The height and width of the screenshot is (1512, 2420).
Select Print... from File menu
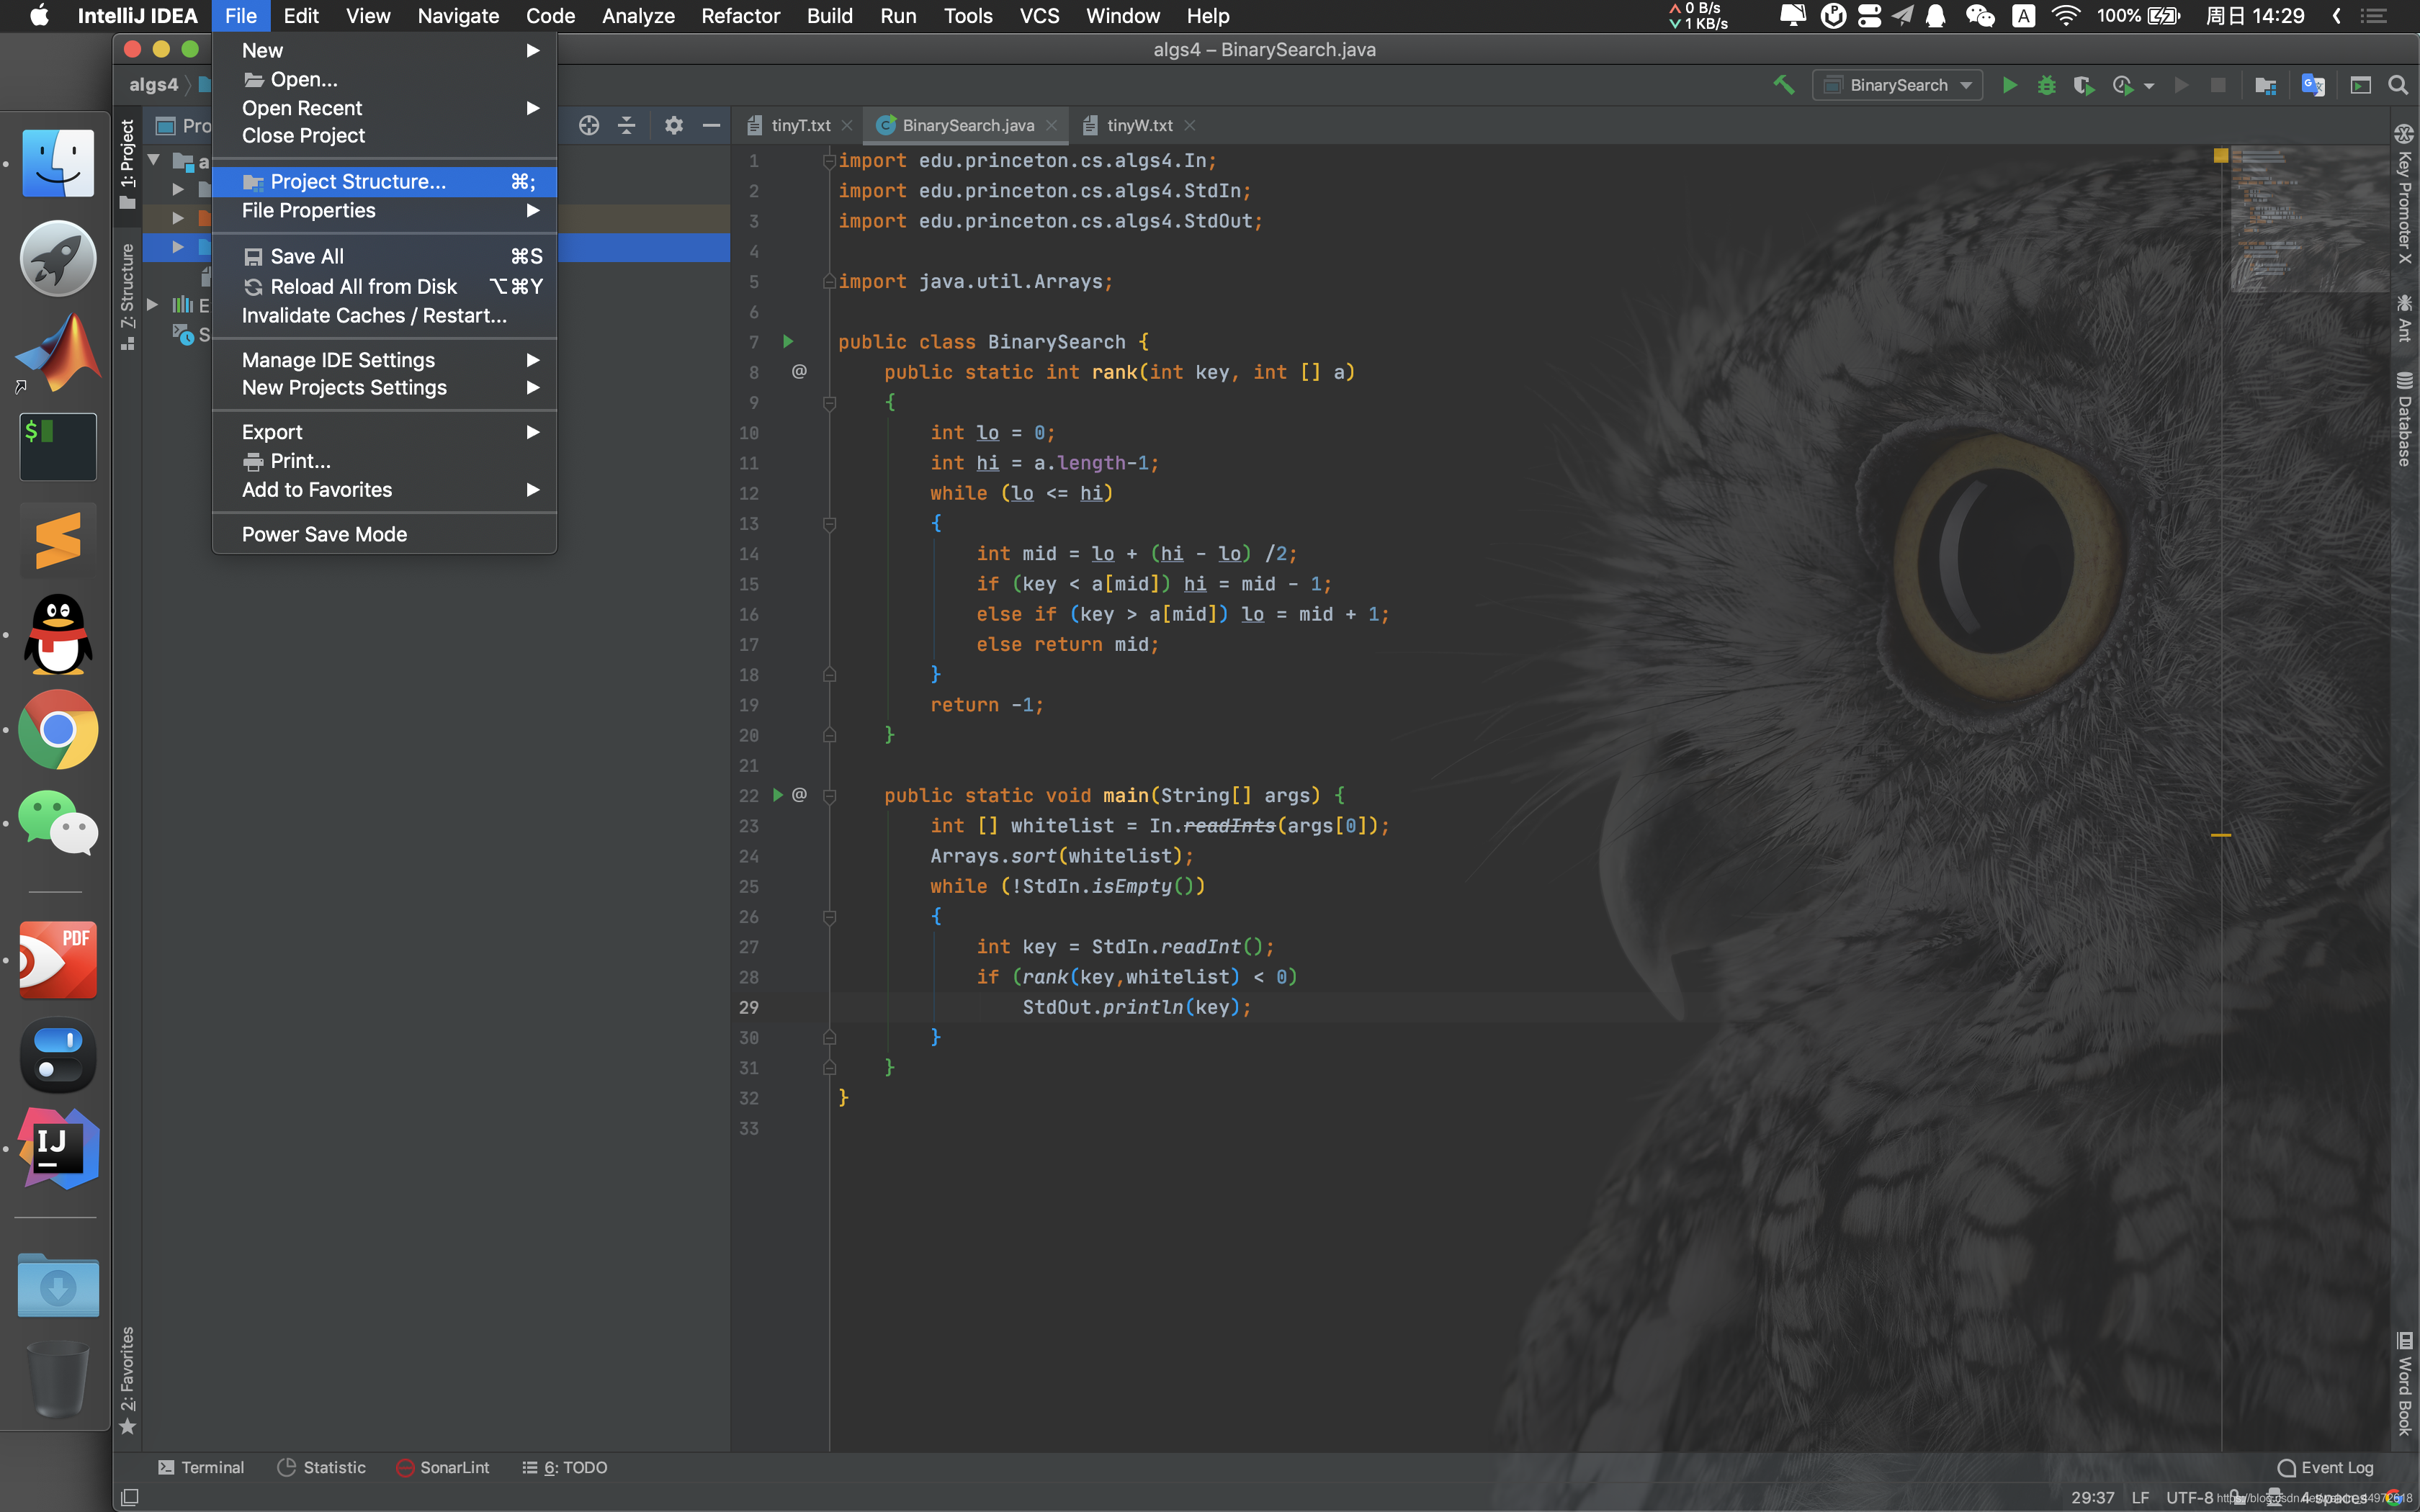(x=384, y=461)
